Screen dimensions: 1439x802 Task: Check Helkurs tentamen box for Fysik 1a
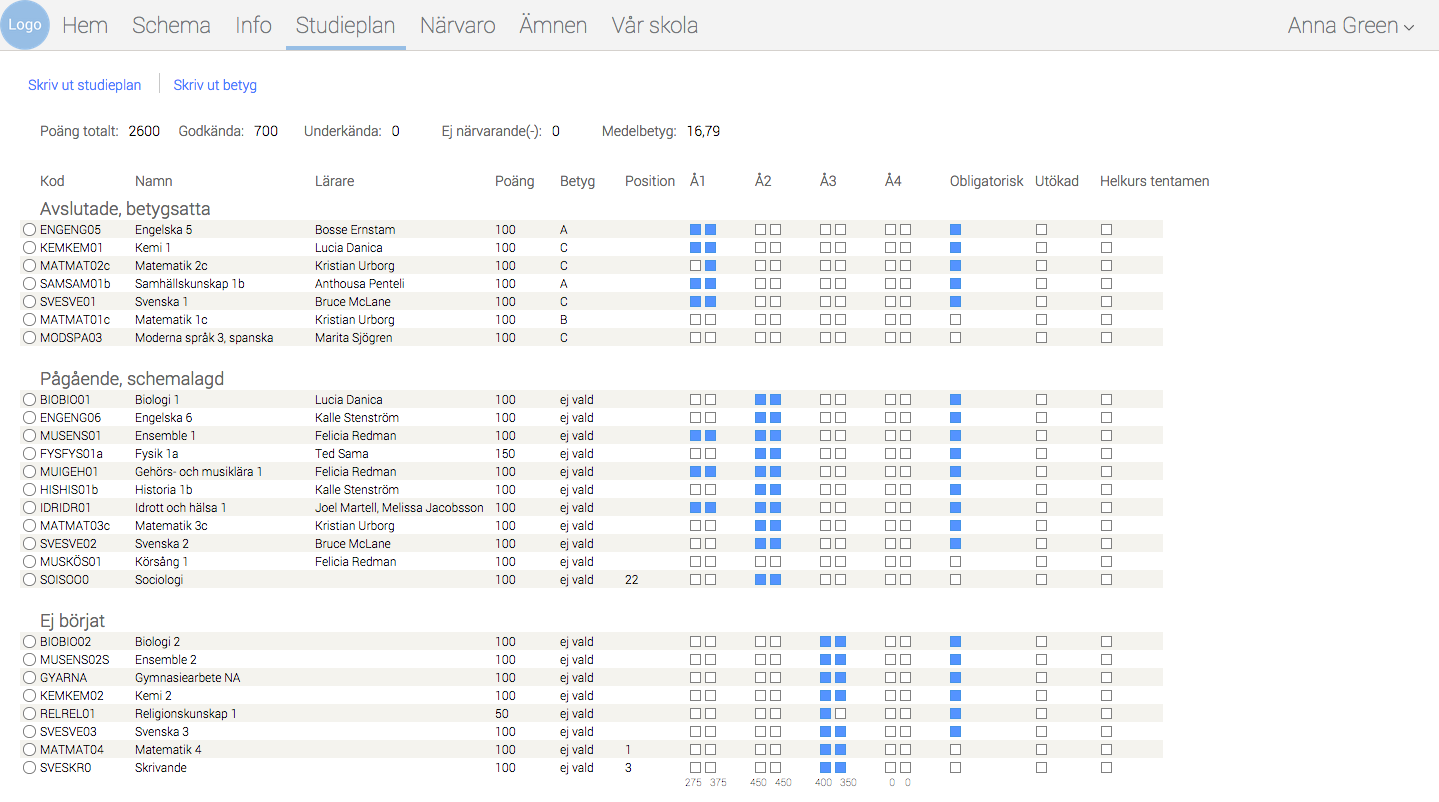tap(1106, 454)
